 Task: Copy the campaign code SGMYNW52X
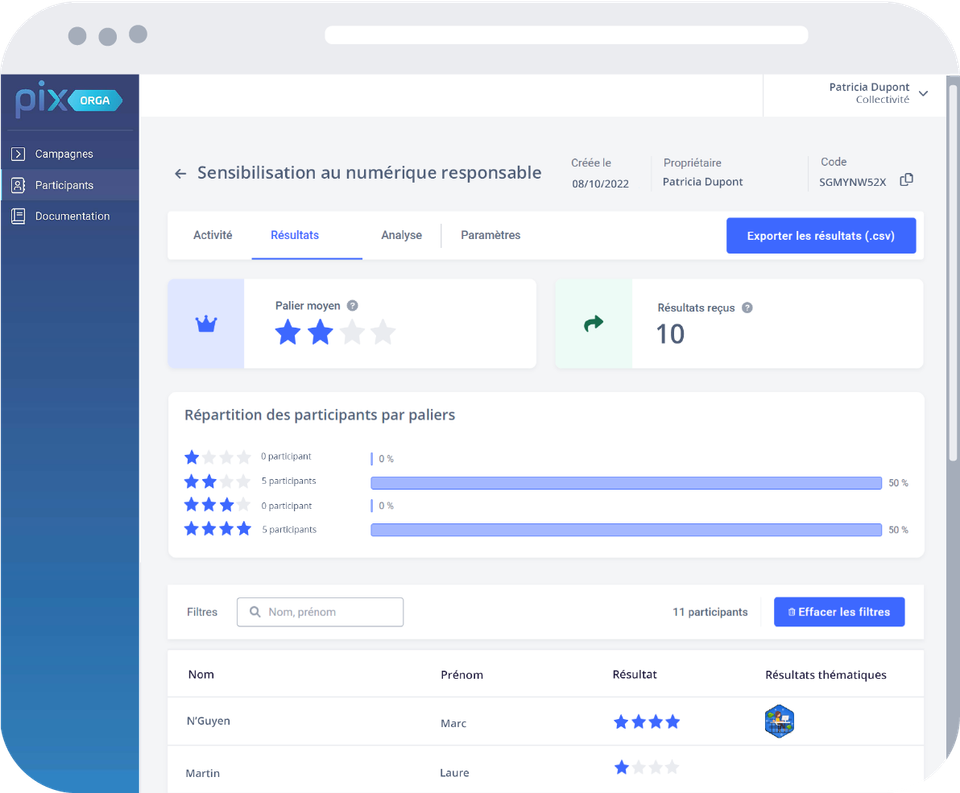pos(906,180)
